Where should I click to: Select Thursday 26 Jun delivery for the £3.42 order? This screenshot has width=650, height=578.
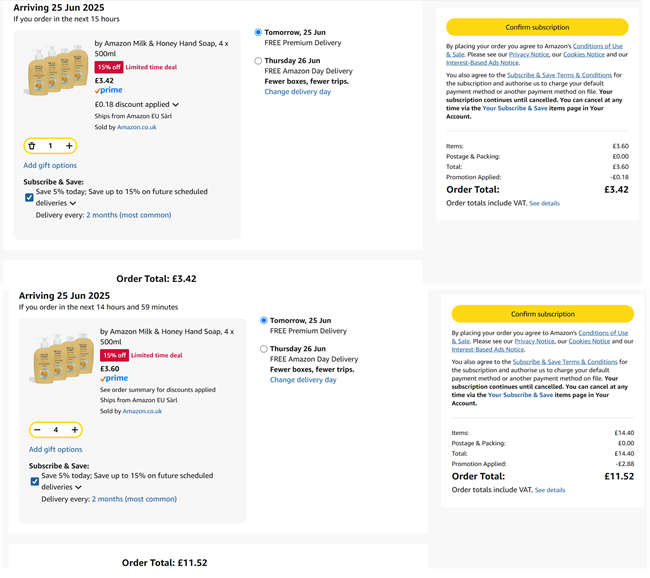(259, 61)
